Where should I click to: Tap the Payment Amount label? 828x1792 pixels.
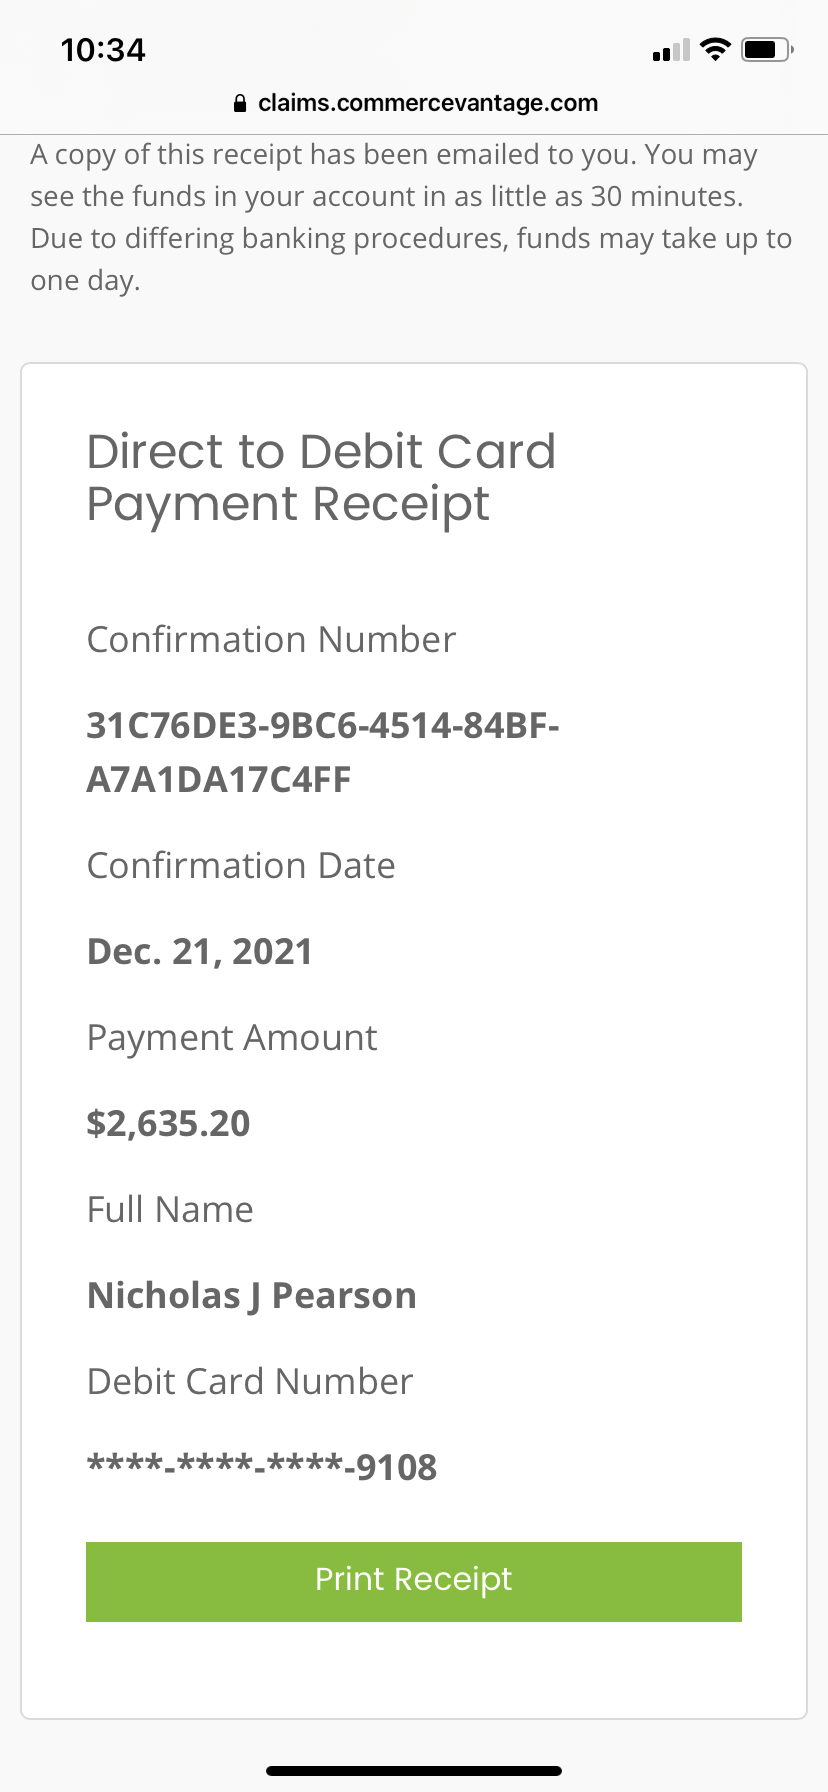[x=232, y=1038]
